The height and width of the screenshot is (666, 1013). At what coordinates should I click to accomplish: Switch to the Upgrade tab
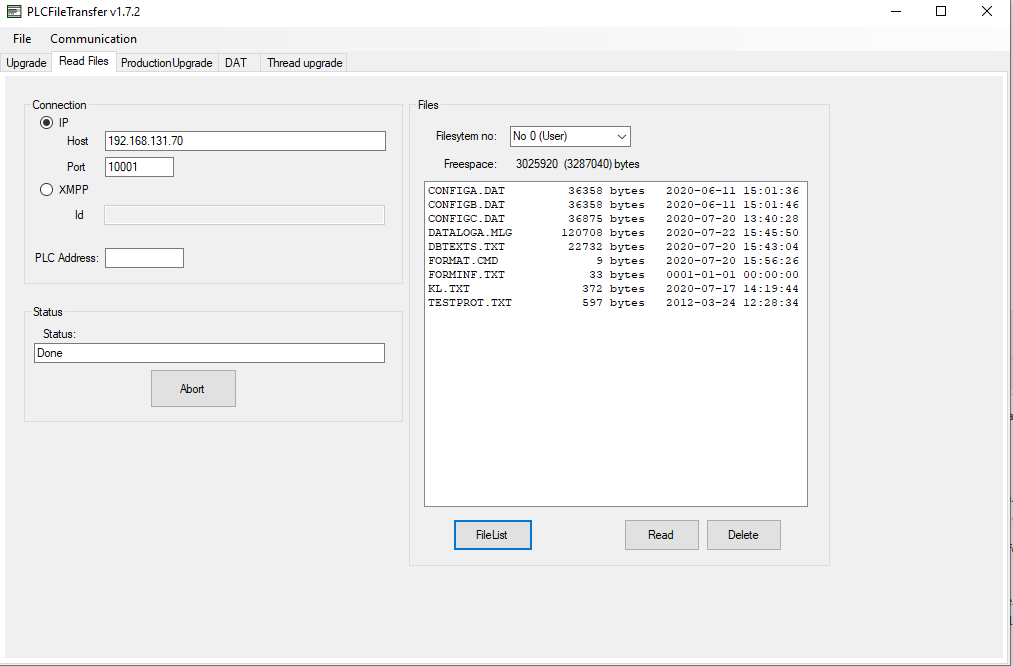click(x=25, y=62)
